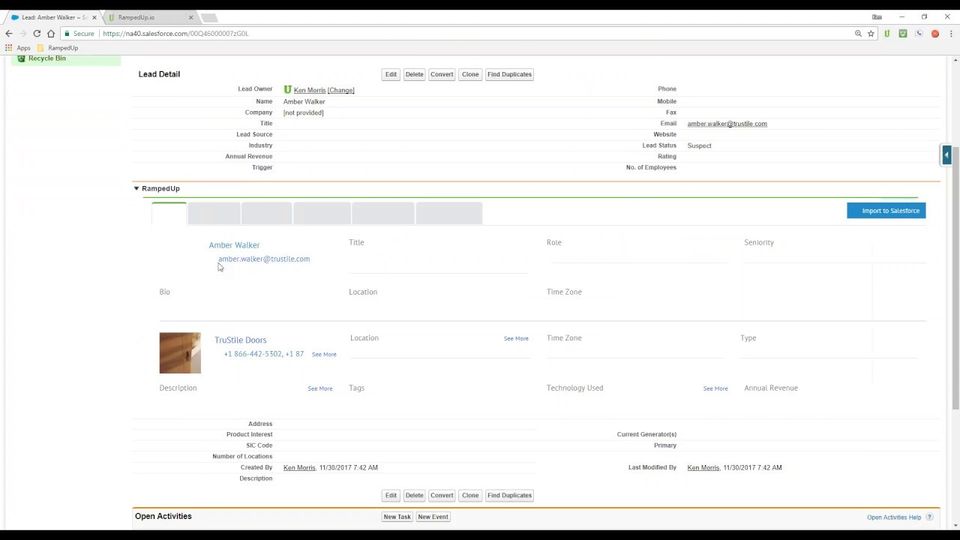The width and height of the screenshot is (960, 540).
Task: Create a New Task
Action: click(x=397, y=517)
